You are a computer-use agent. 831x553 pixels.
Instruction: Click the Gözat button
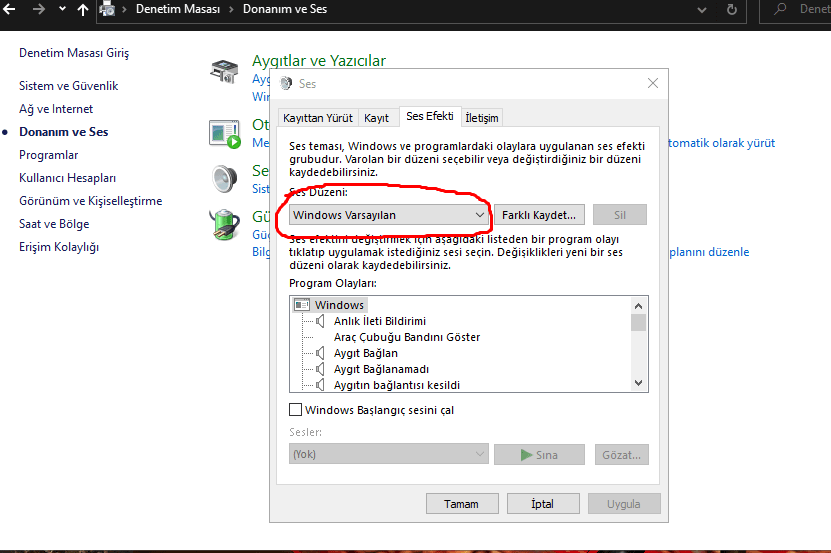pyautogui.click(x=621, y=454)
